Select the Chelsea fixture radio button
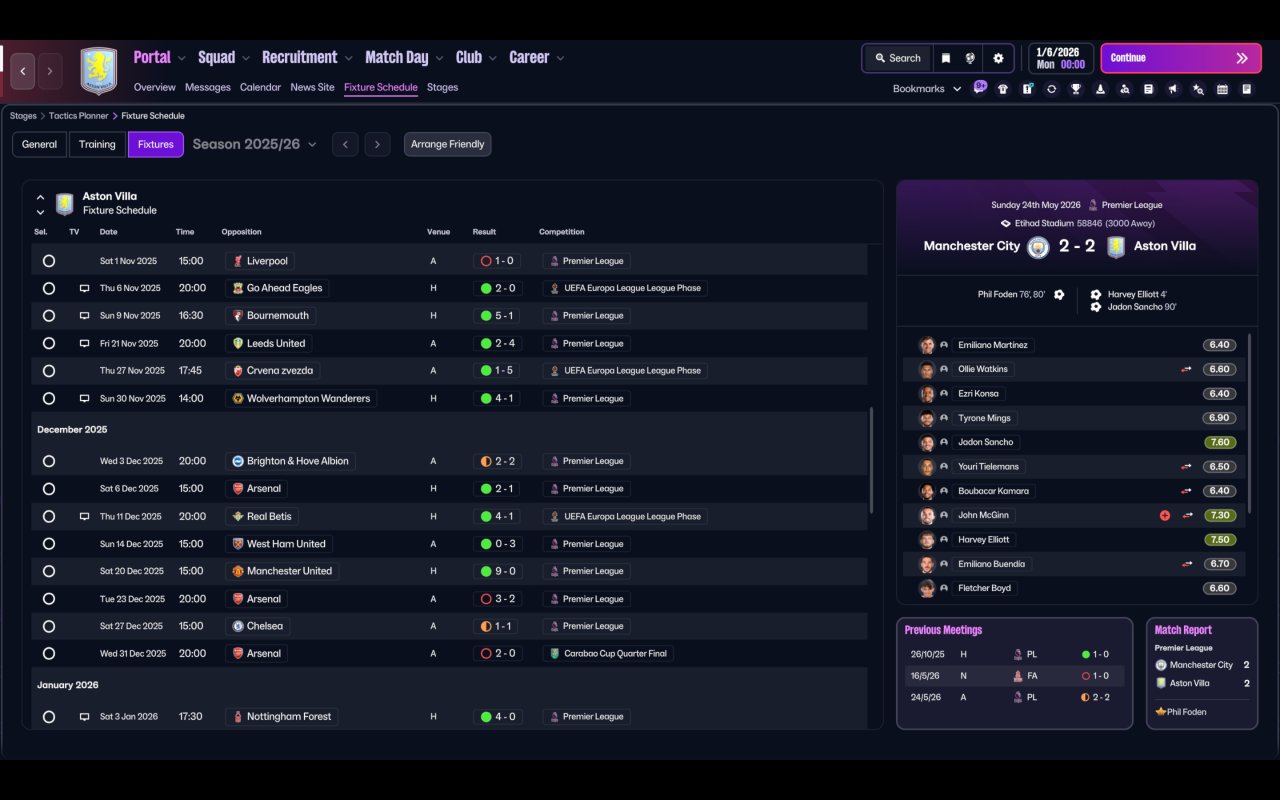This screenshot has width=1280, height=800. pyautogui.click(x=49, y=626)
